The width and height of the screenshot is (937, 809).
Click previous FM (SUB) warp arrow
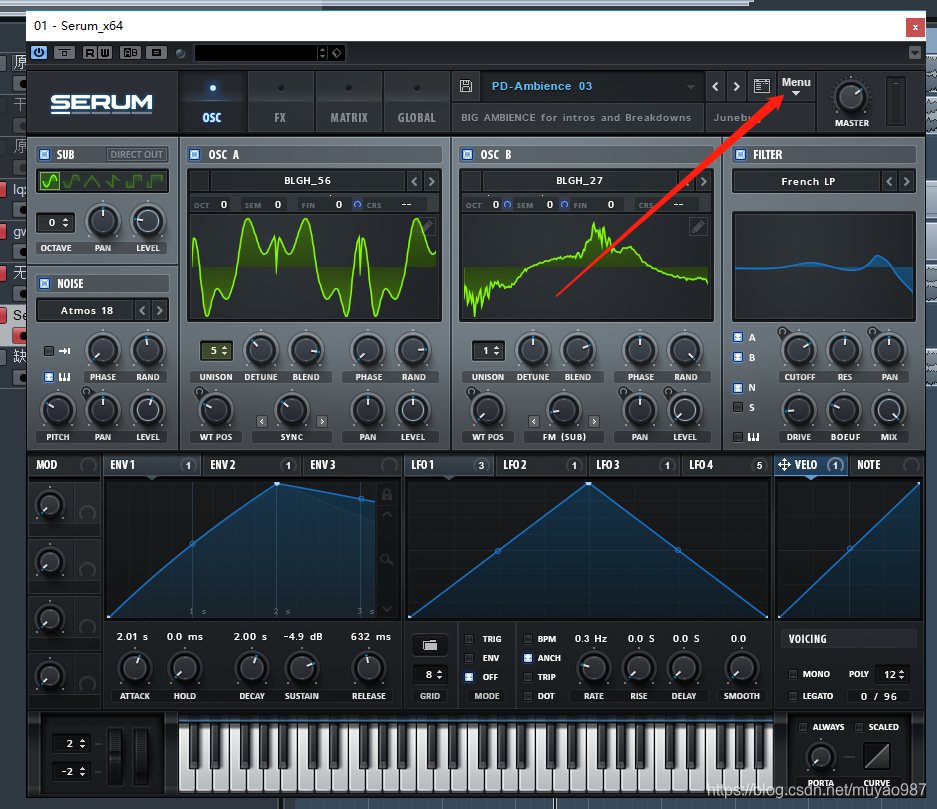[534, 421]
